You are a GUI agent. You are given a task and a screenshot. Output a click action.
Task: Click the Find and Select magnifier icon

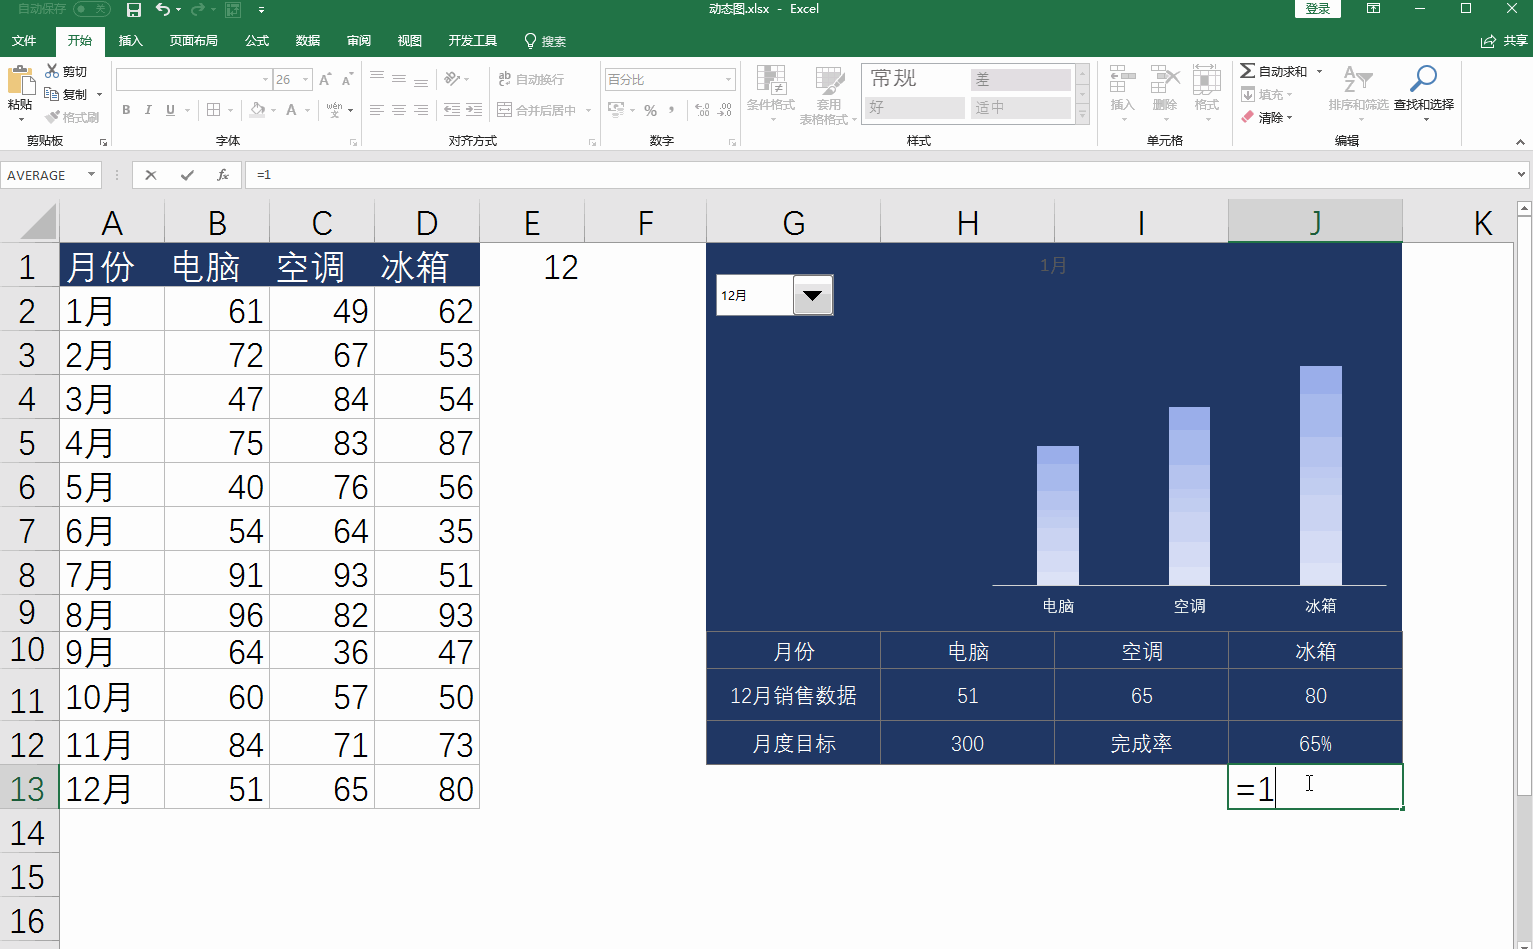(1423, 79)
